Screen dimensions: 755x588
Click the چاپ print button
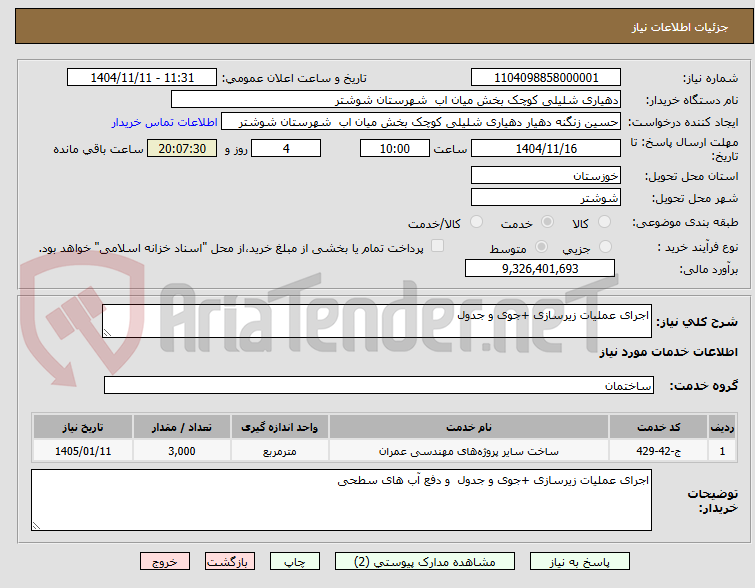click(295, 562)
